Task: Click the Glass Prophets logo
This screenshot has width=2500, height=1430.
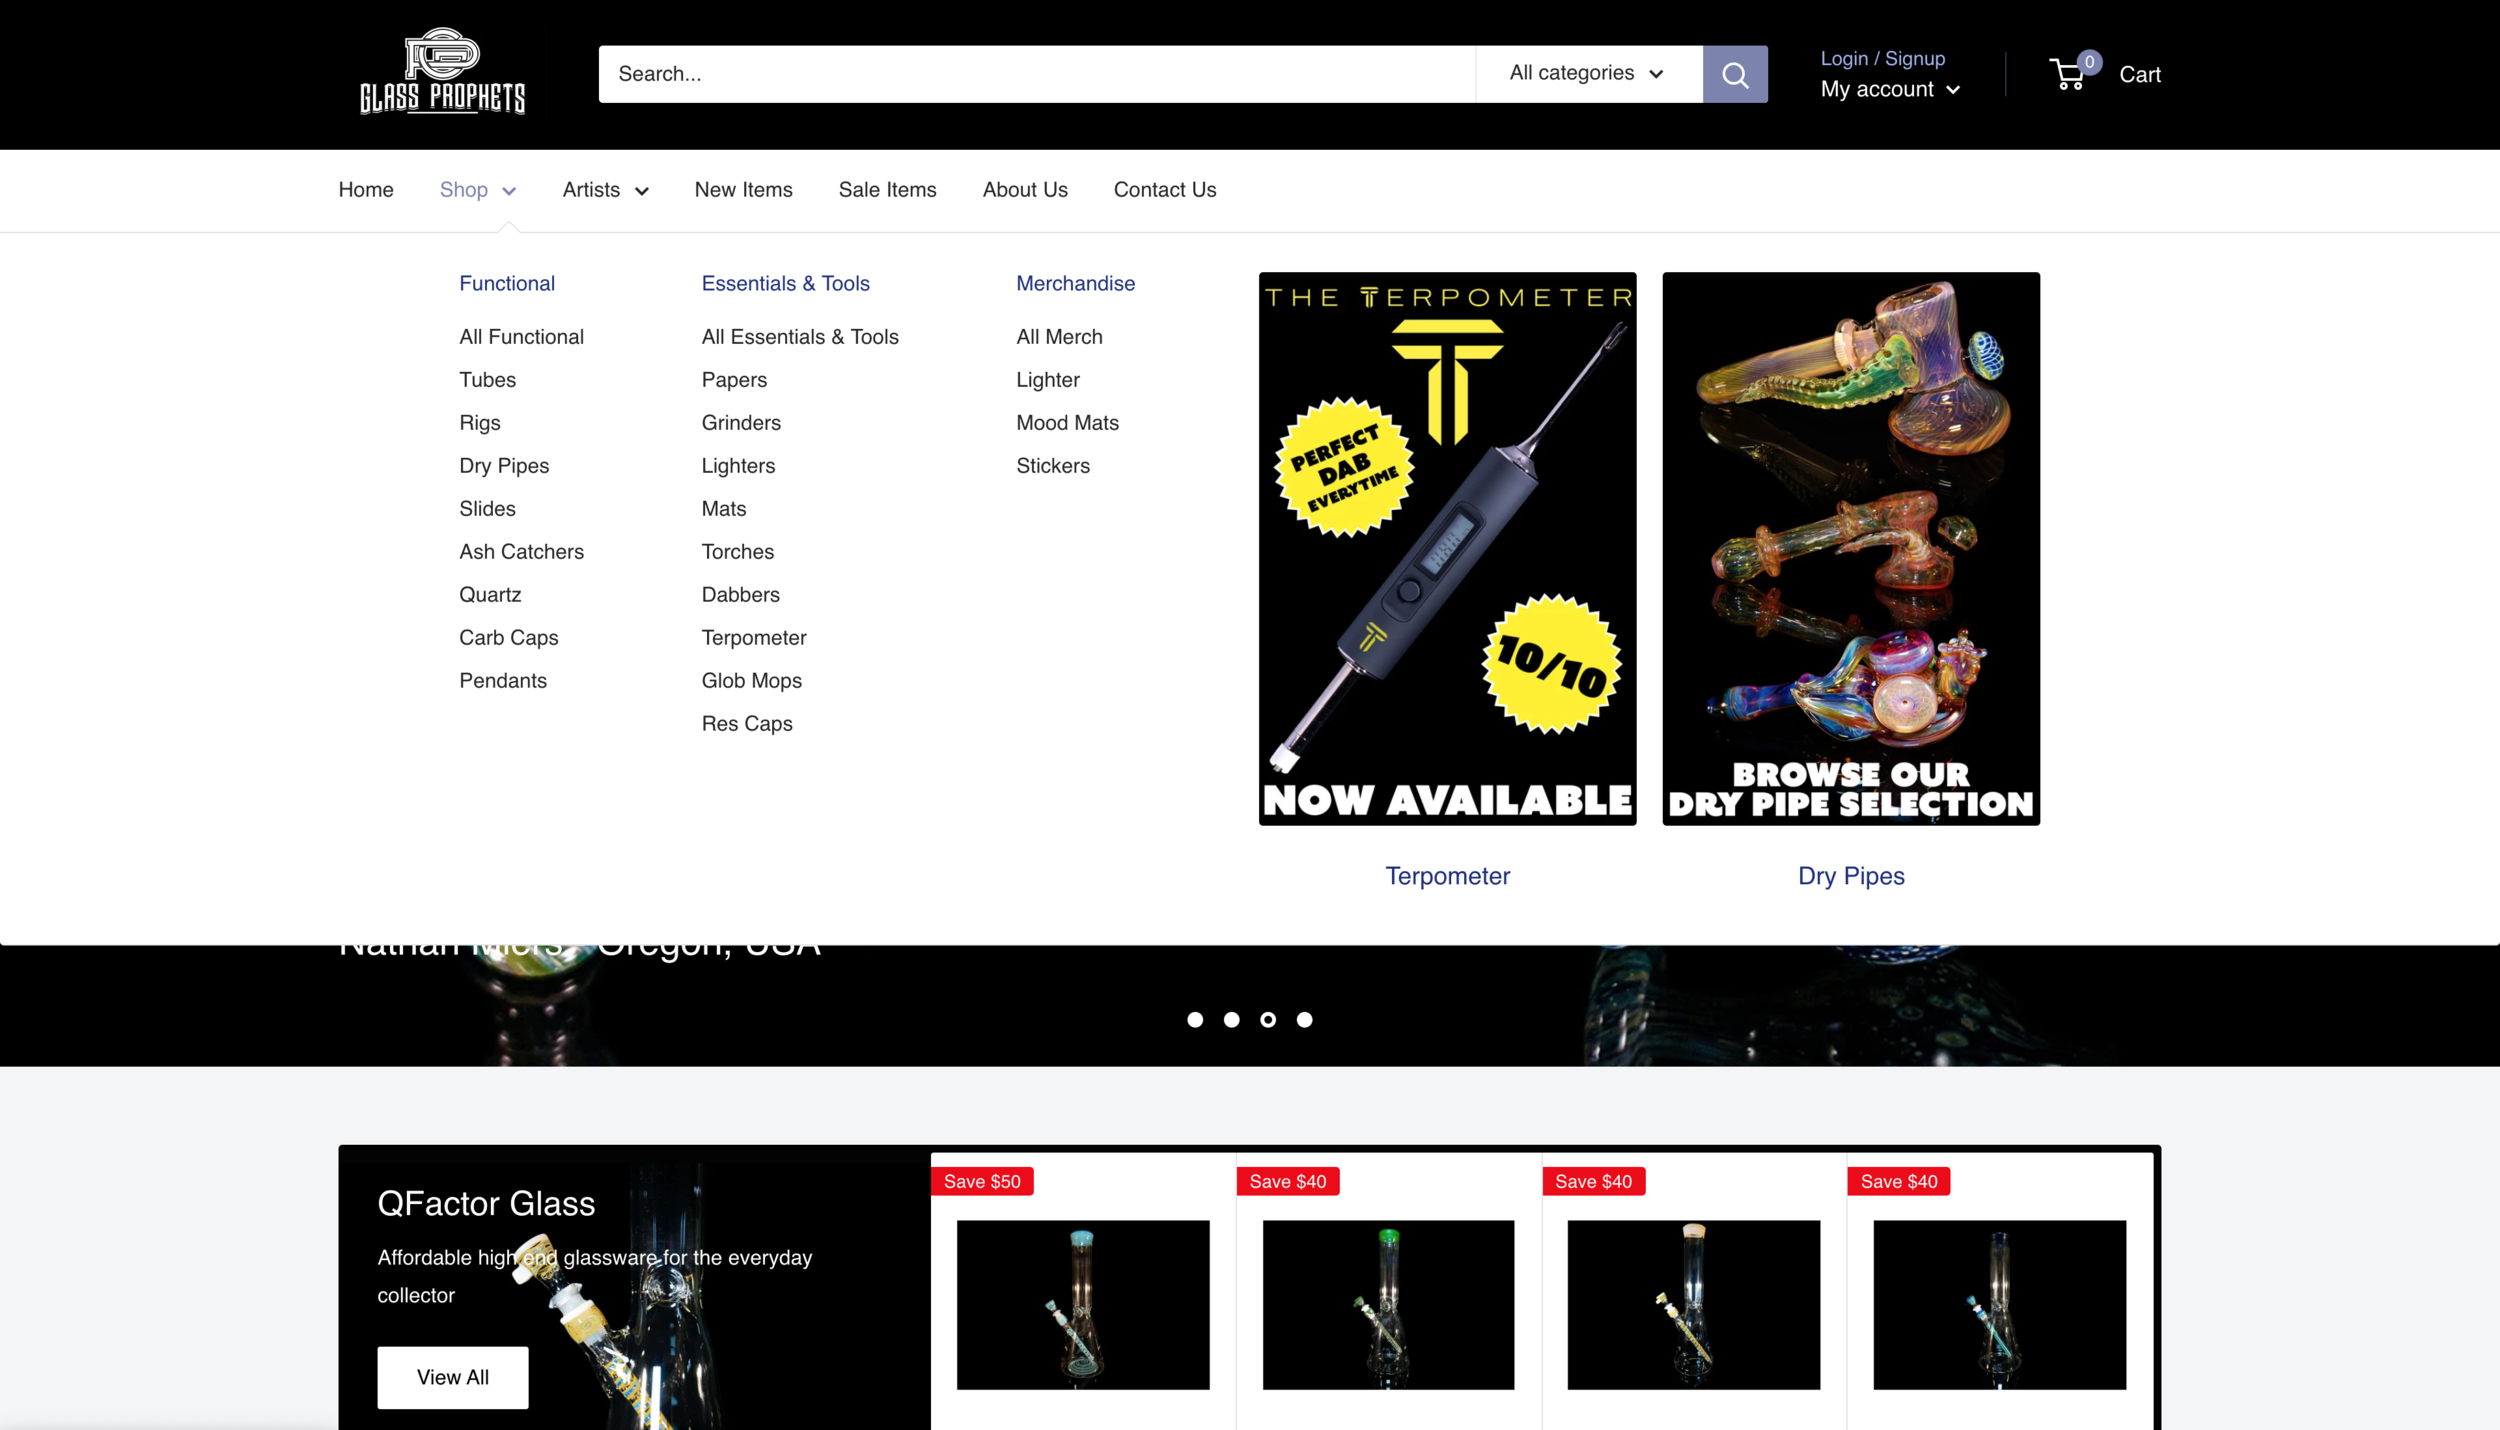Action: tap(442, 72)
